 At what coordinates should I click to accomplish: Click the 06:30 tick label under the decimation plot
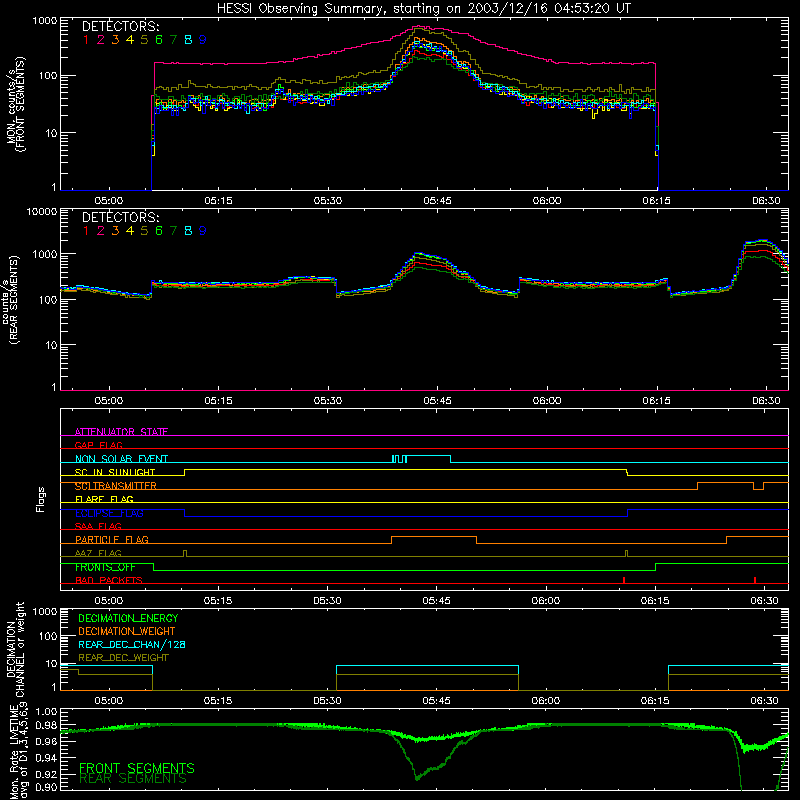point(765,701)
